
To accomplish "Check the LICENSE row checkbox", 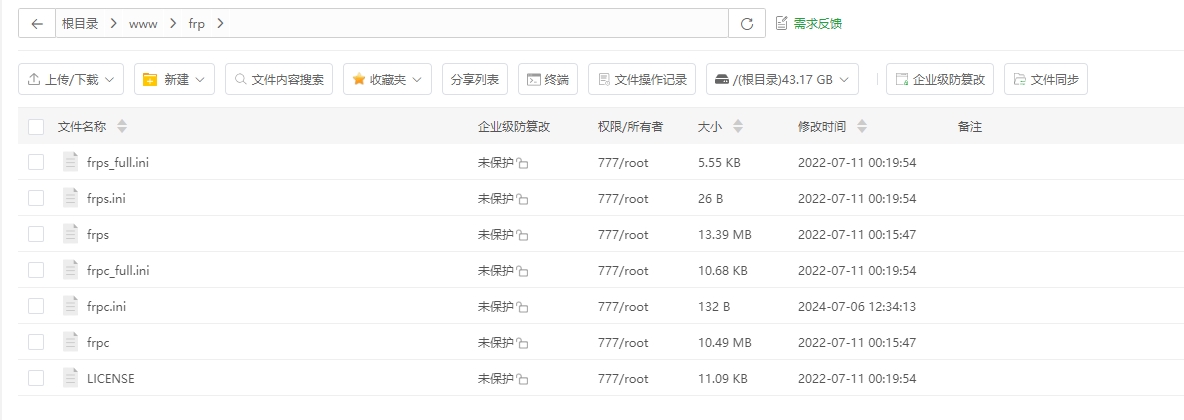I will 35,378.
